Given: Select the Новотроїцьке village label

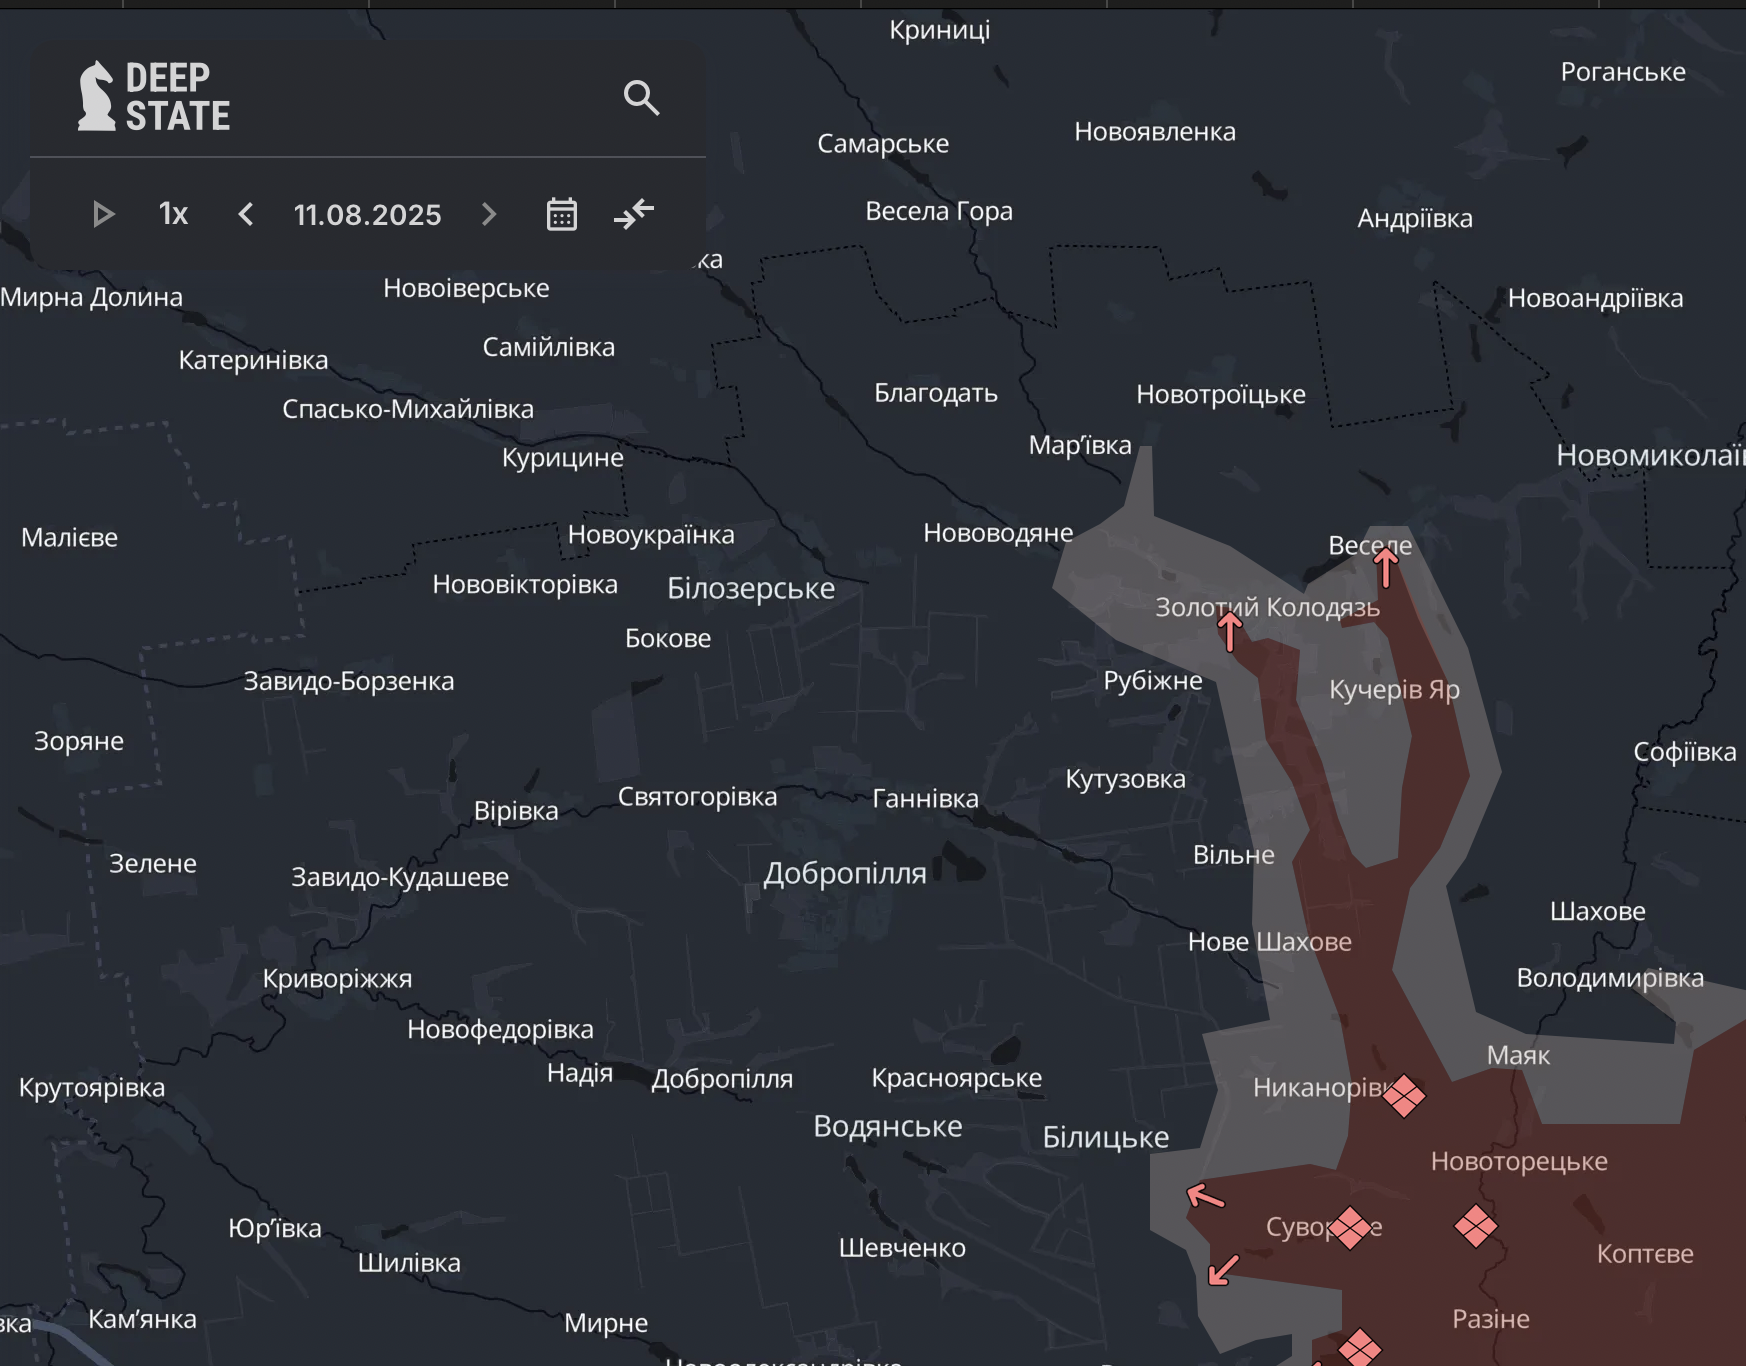Looking at the screenshot, I should (1220, 394).
